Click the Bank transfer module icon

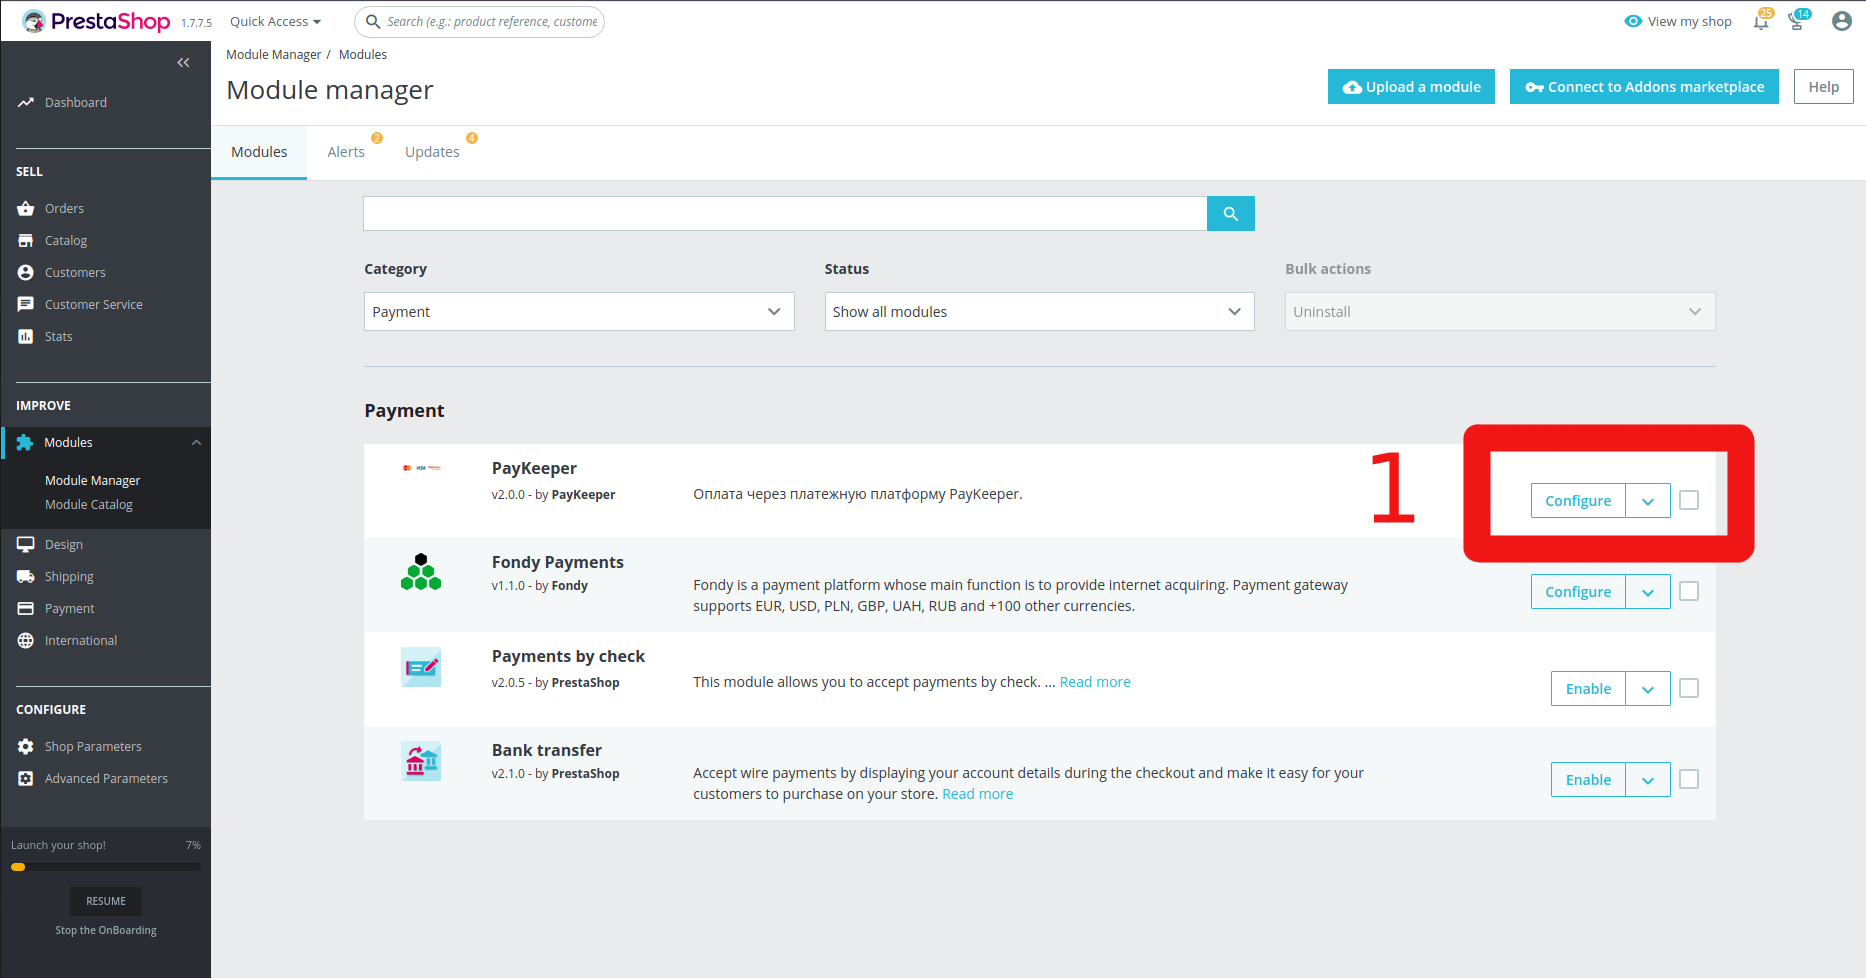(421, 762)
